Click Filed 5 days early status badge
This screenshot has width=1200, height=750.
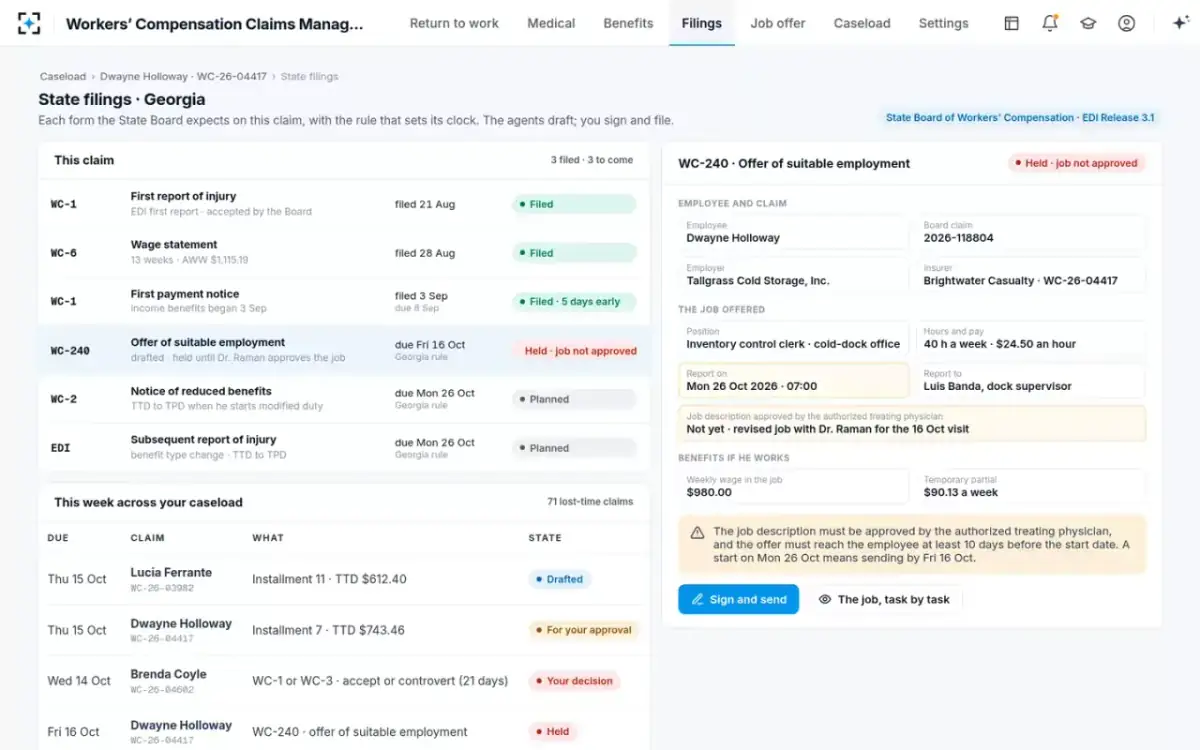pyautogui.click(x=574, y=301)
